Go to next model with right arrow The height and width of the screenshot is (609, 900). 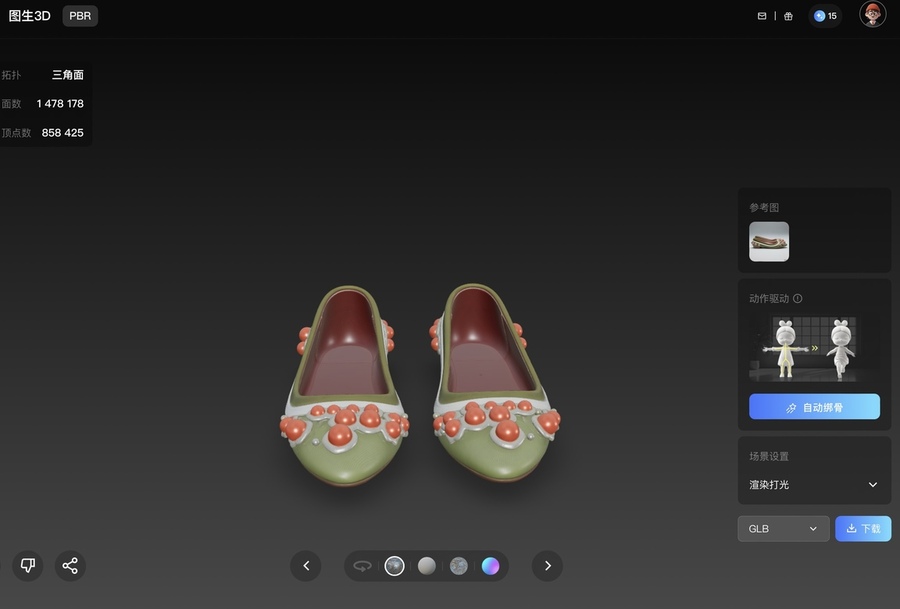tap(547, 566)
